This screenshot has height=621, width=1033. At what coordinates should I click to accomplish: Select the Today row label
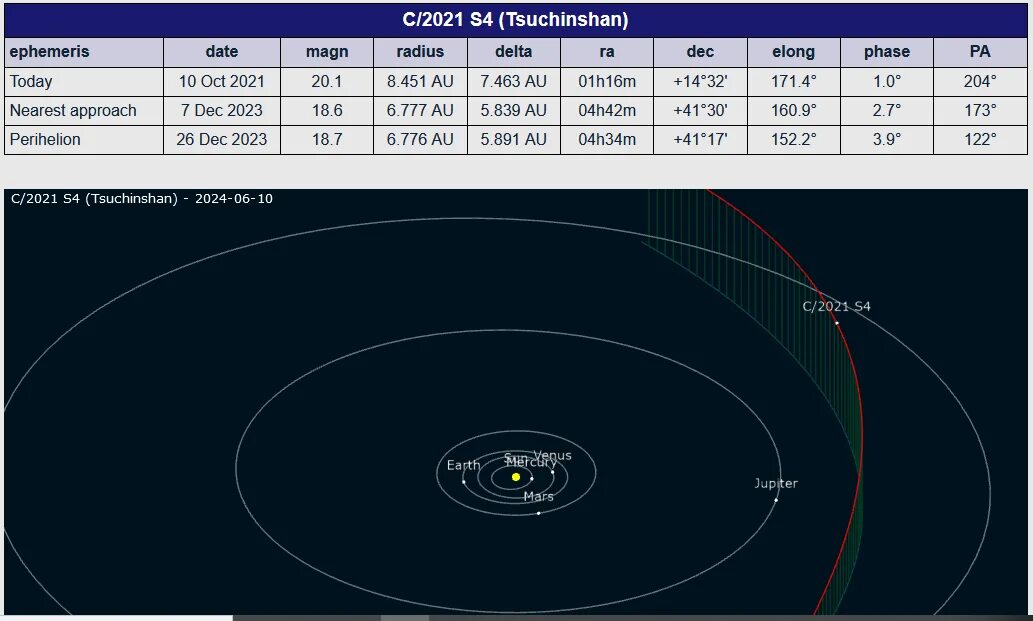31,81
